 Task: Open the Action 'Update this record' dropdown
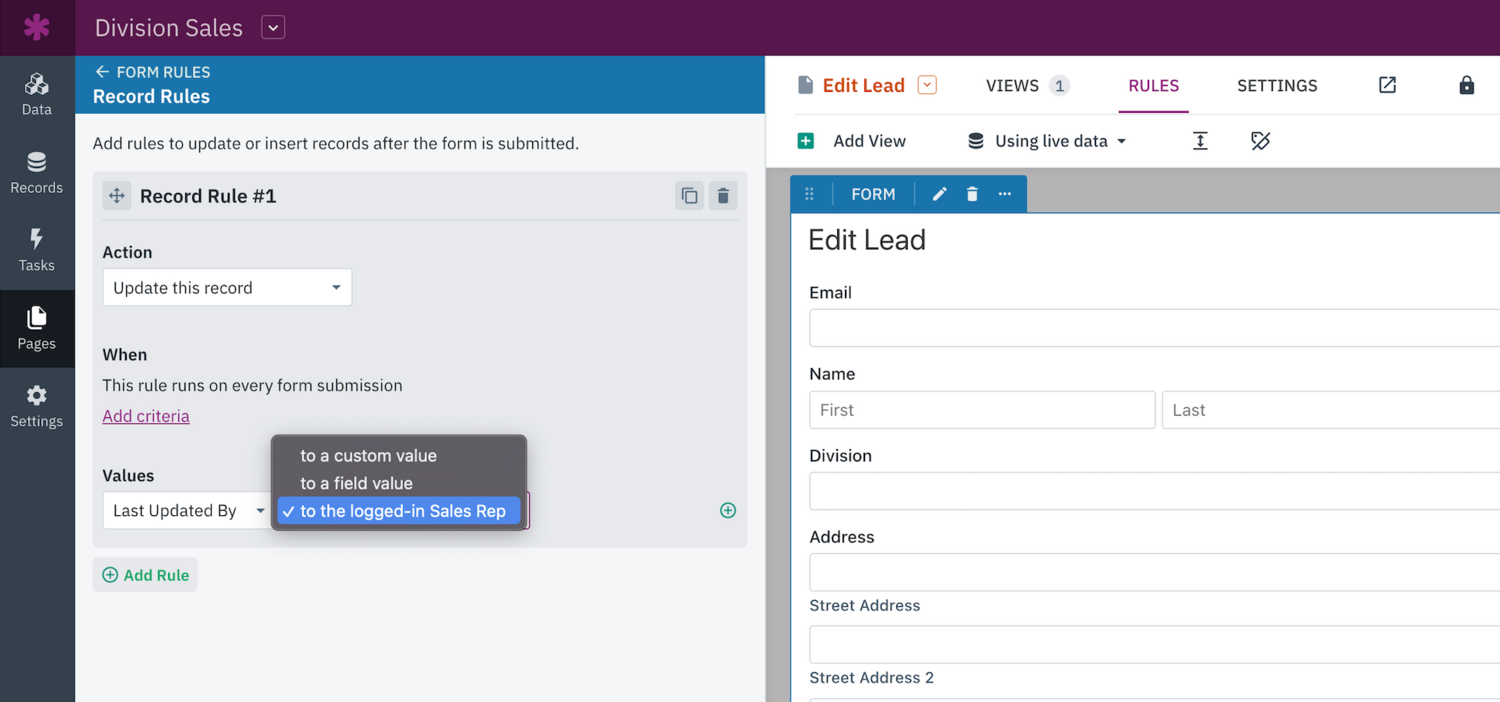tap(227, 288)
